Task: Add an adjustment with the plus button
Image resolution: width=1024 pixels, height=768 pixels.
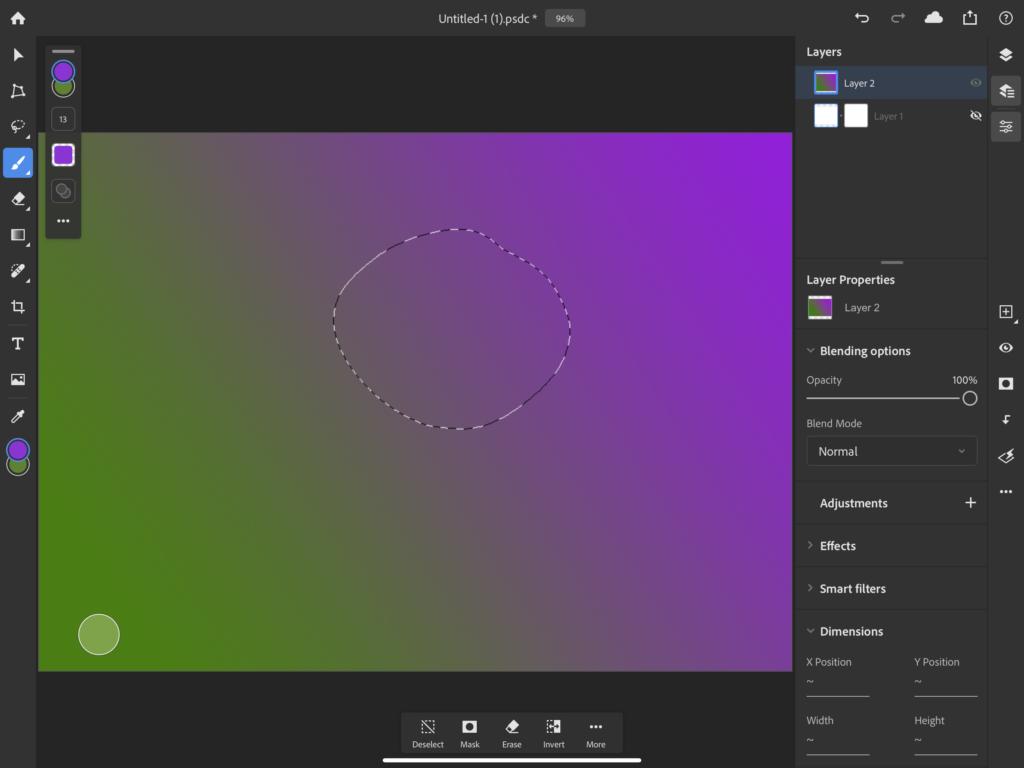Action: tap(970, 503)
